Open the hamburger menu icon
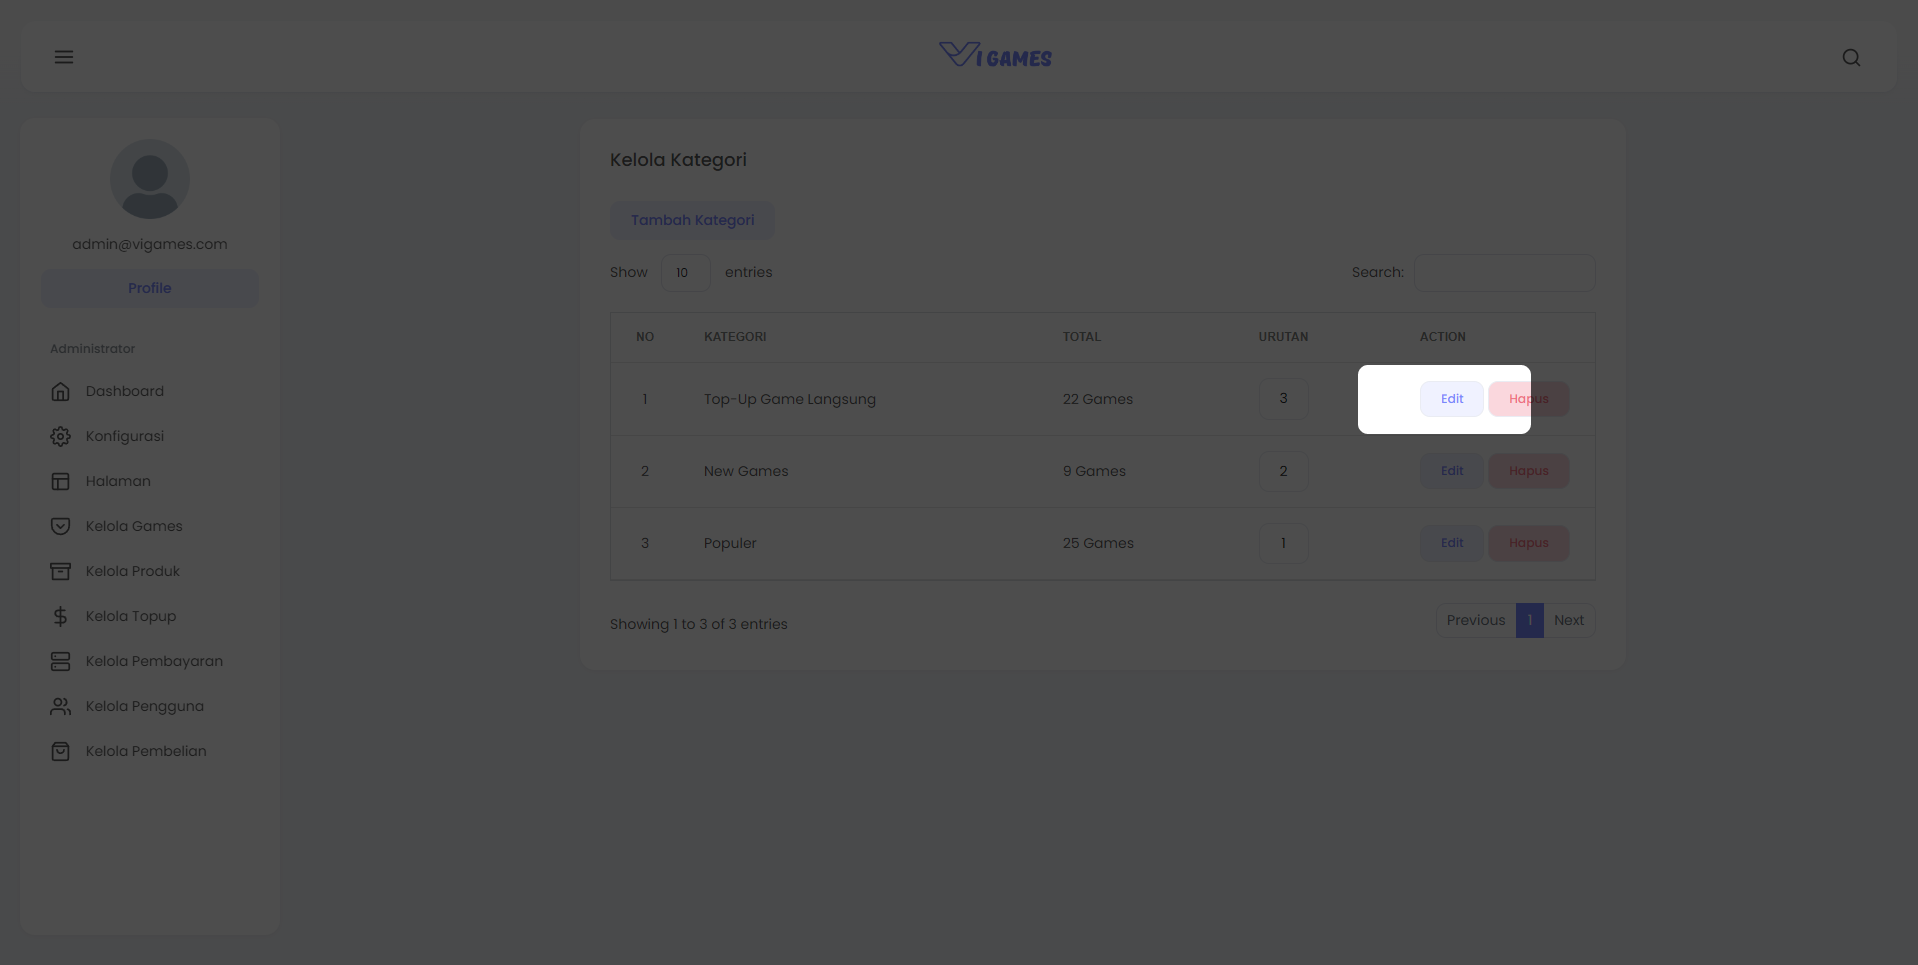This screenshot has height=965, width=1918. point(64,57)
